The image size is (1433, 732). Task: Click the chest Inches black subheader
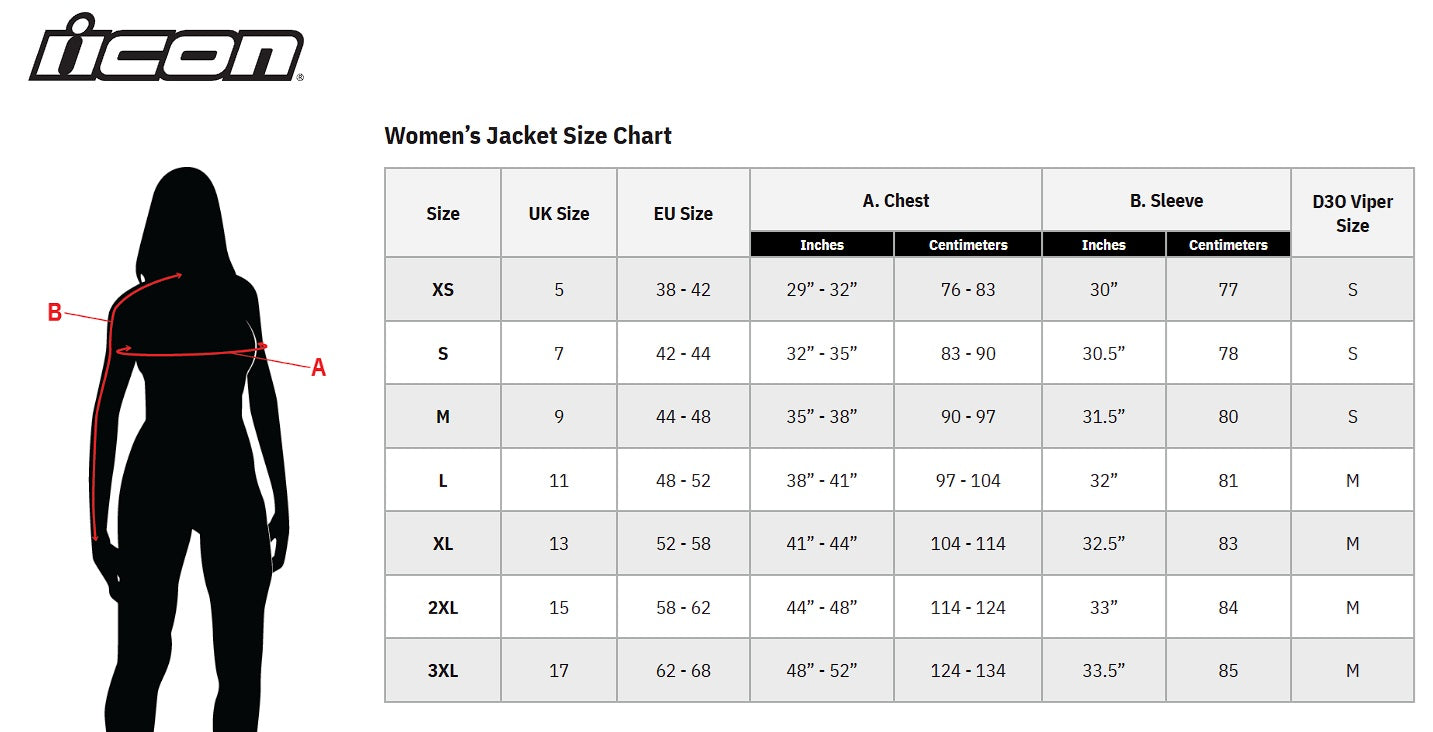tap(821, 245)
